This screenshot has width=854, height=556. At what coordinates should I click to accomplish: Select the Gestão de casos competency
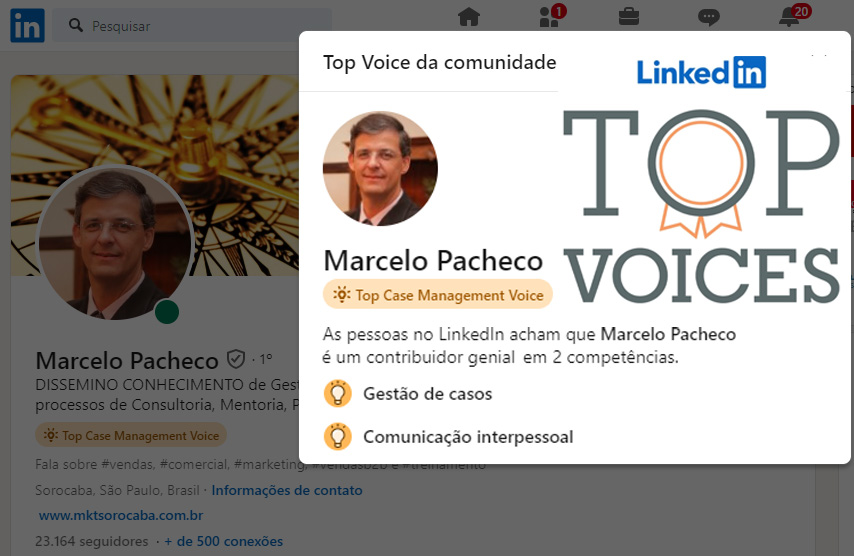(428, 394)
